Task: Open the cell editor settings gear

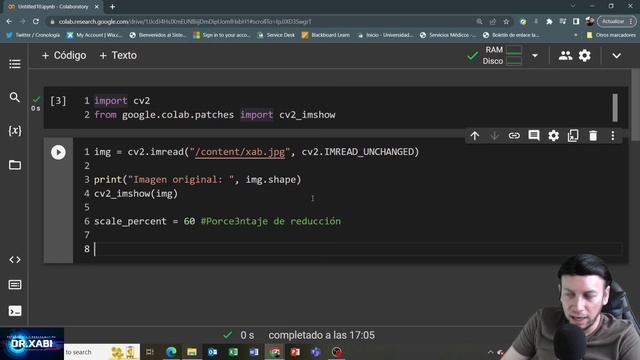Action: (553, 136)
